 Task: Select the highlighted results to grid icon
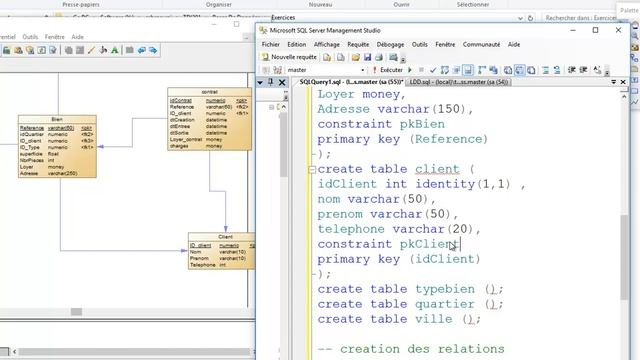(520, 70)
